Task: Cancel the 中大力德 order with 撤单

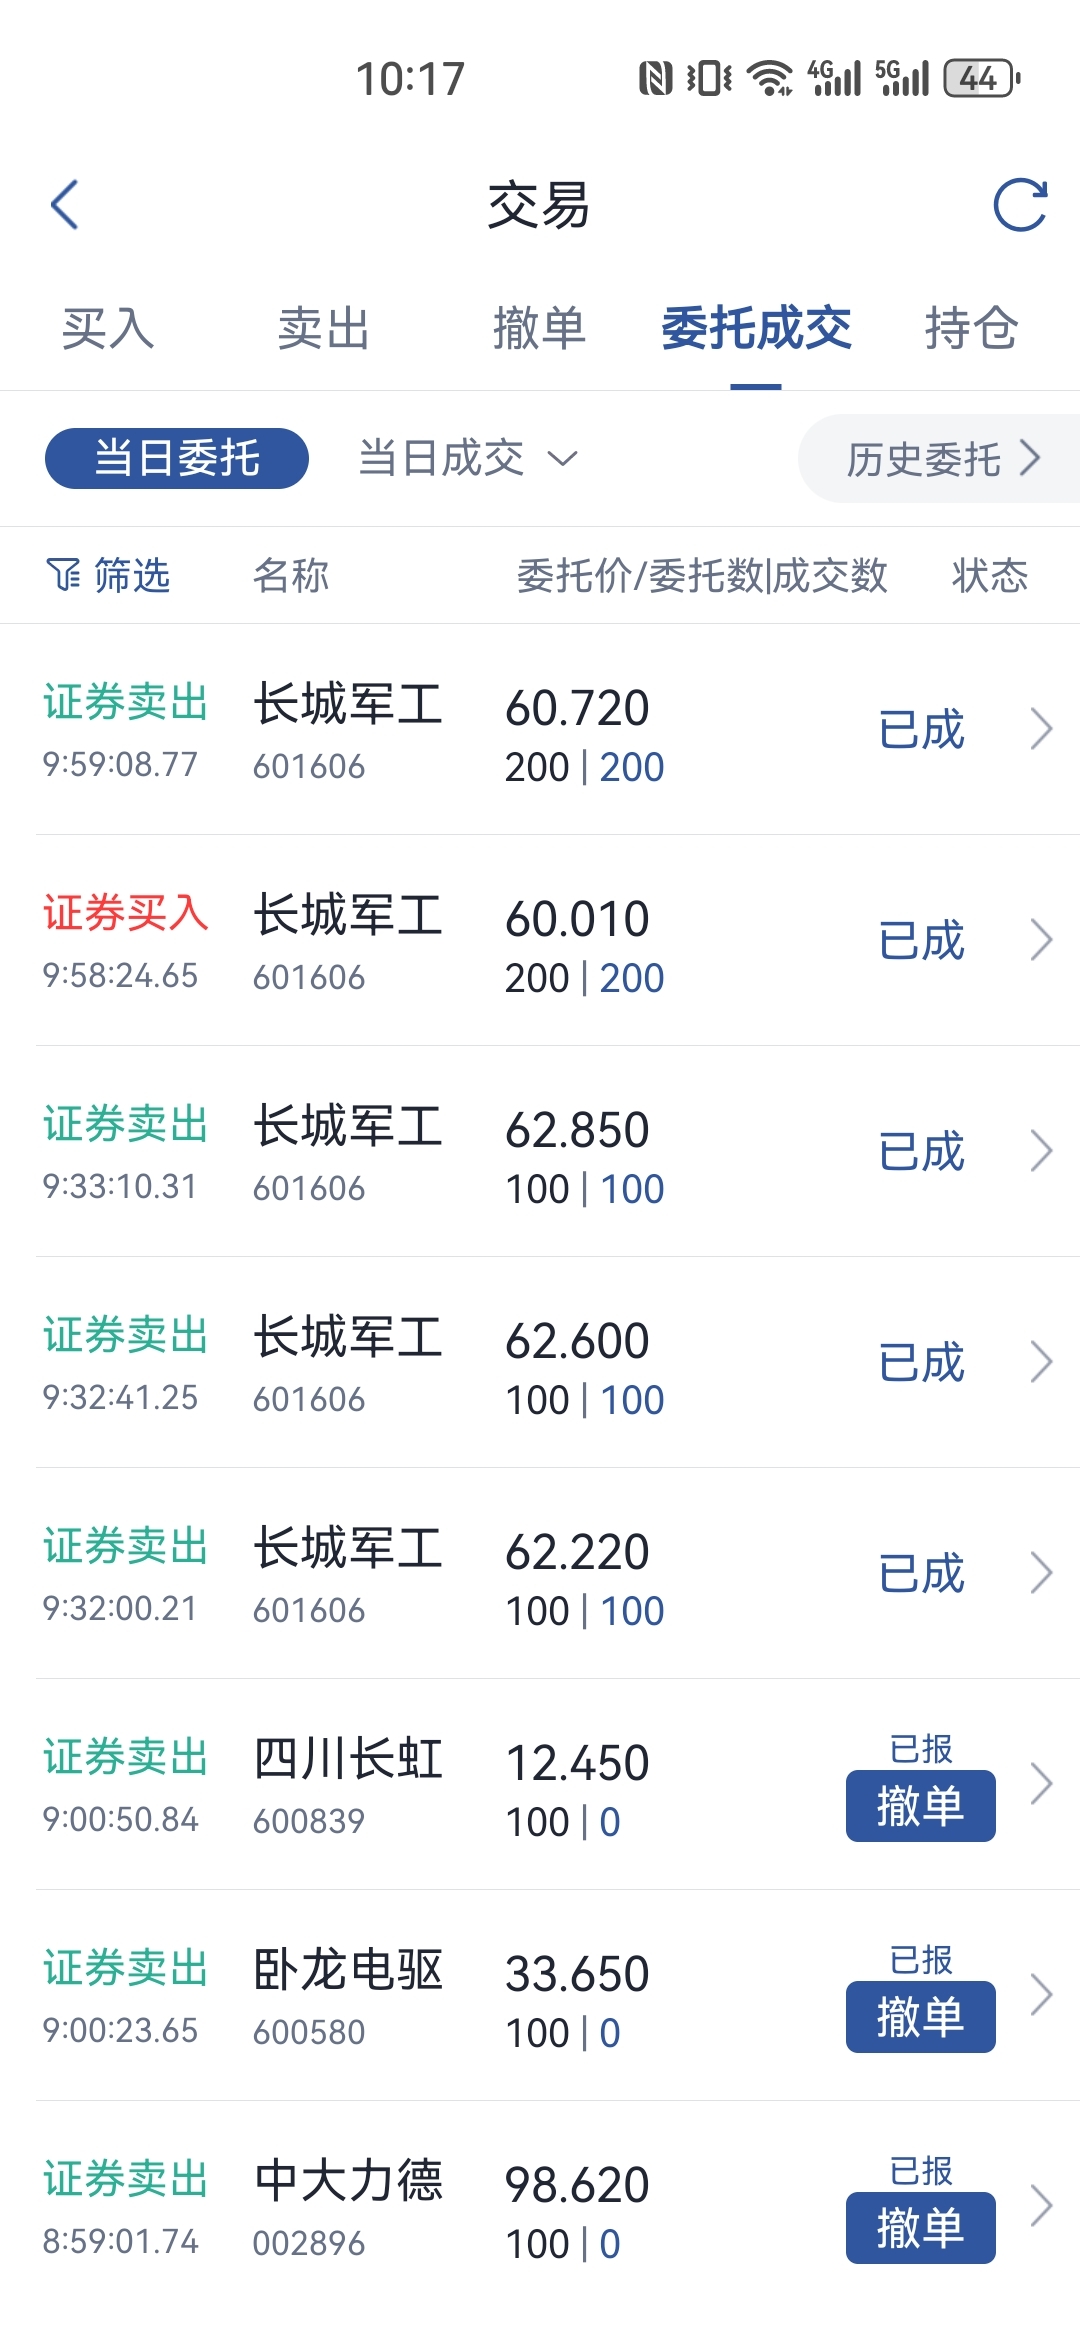Action: coord(921,2228)
